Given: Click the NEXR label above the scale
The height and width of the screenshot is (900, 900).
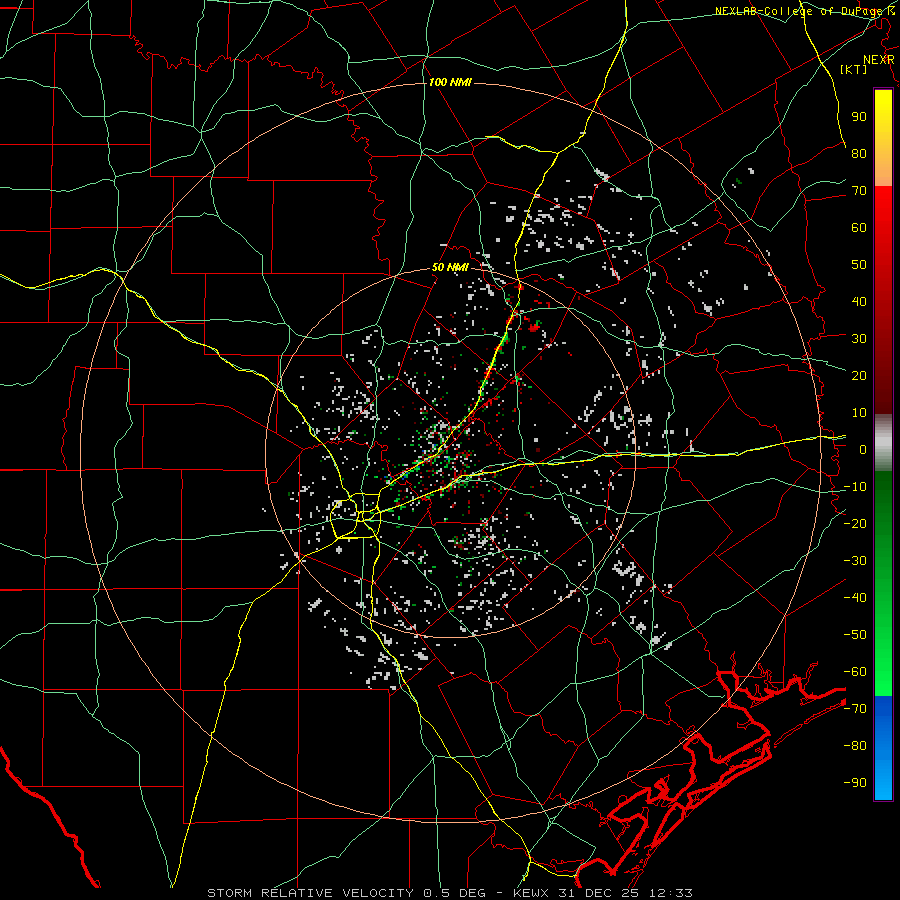Looking at the screenshot, I should point(879,59).
